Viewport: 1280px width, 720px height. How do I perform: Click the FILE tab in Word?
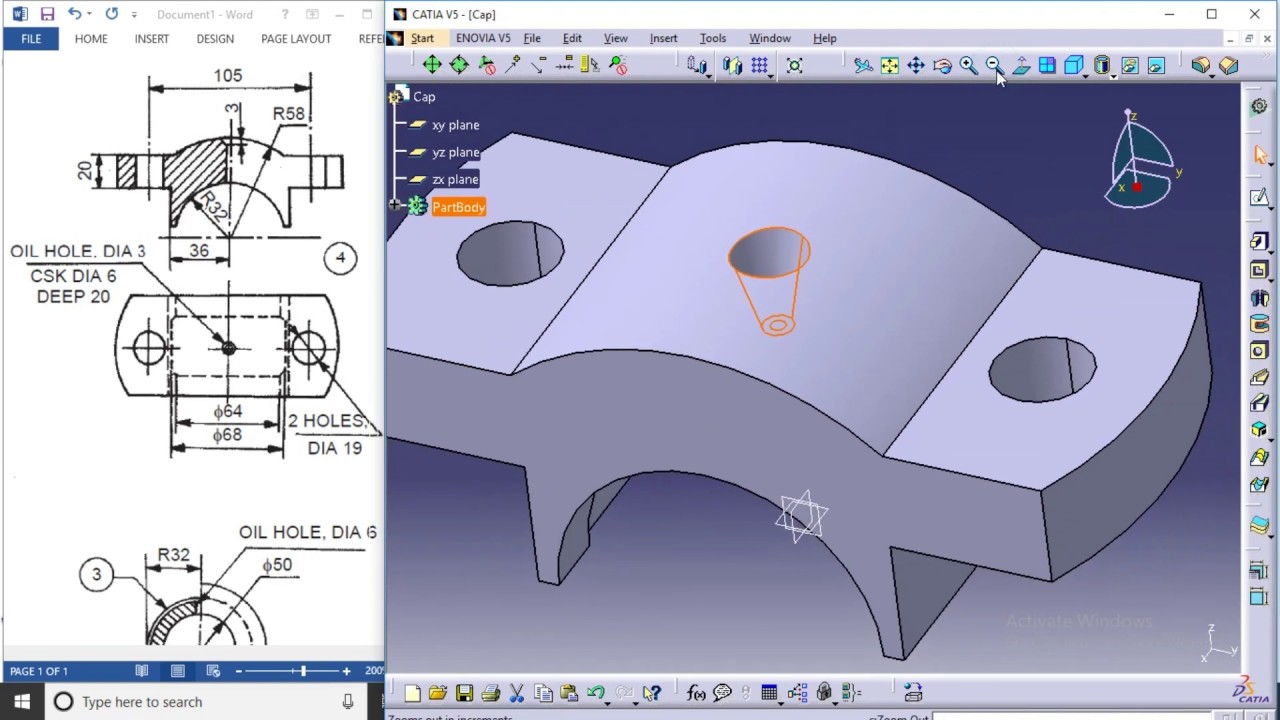coord(31,38)
